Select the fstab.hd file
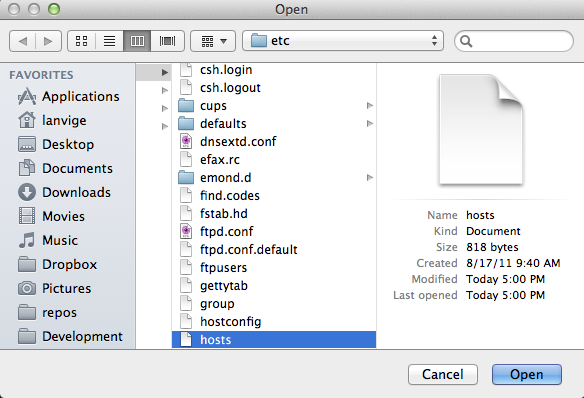The image size is (584, 398). pyautogui.click(x=274, y=214)
